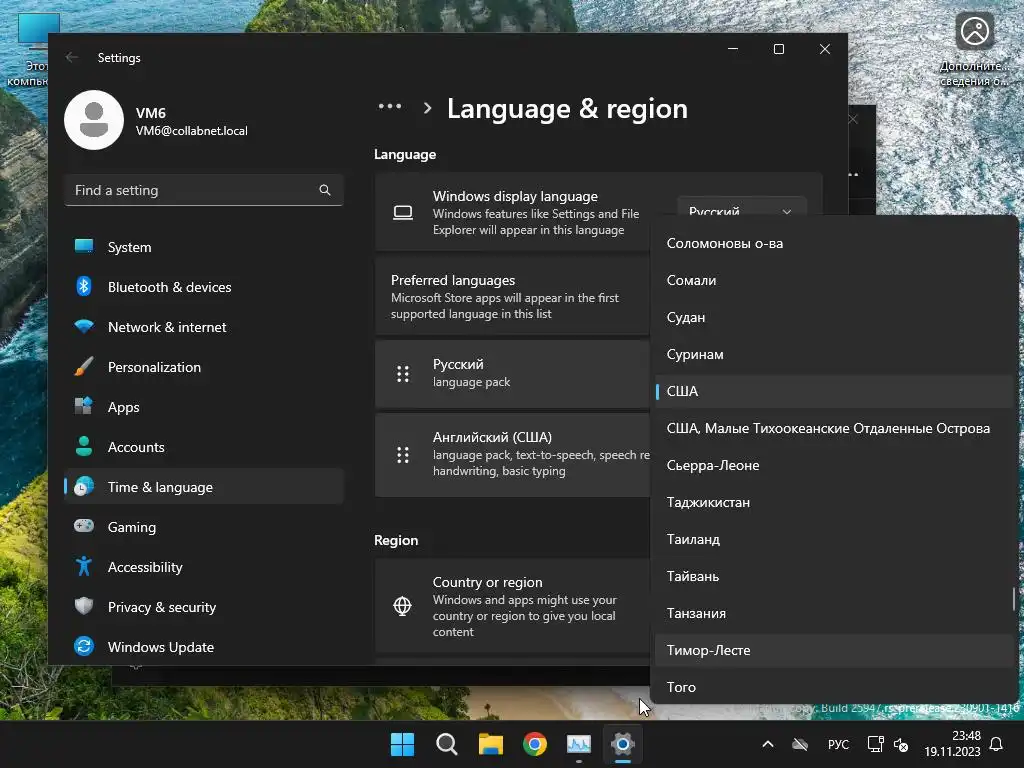1024x768 pixels.
Task: Click the drag handle for Английский (США)
Action: point(403,455)
